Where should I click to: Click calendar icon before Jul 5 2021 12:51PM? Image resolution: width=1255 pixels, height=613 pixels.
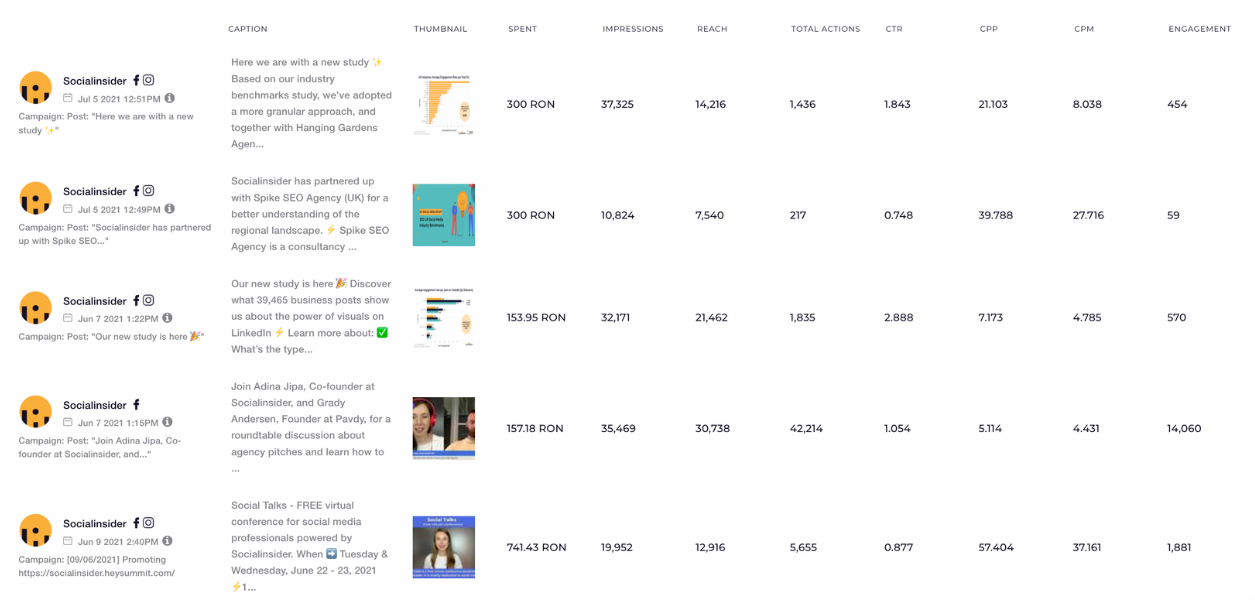68,98
